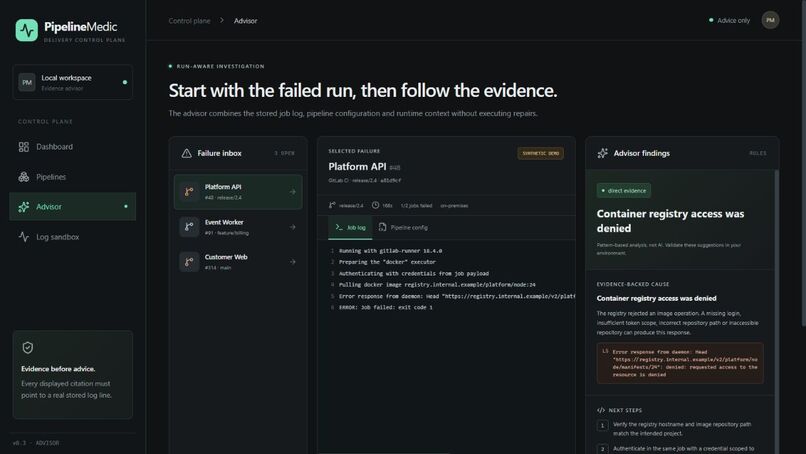Image resolution: width=806 pixels, height=454 pixels.
Task: Click the 'Evidence-backed cause' section heading
Action: pyautogui.click(x=633, y=284)
